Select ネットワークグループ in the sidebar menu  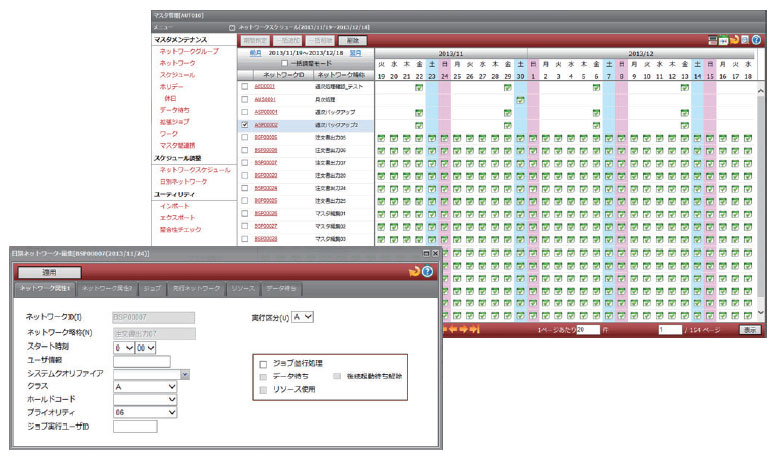[190, 50]
